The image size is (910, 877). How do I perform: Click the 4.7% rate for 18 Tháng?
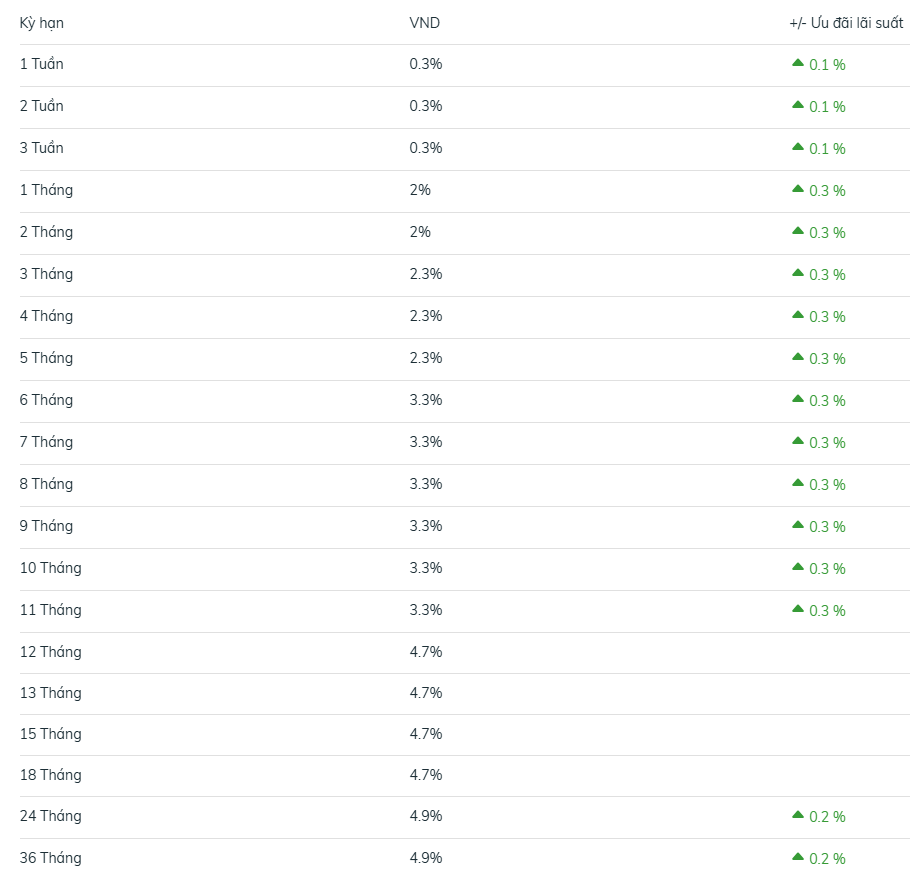(426, 775)
